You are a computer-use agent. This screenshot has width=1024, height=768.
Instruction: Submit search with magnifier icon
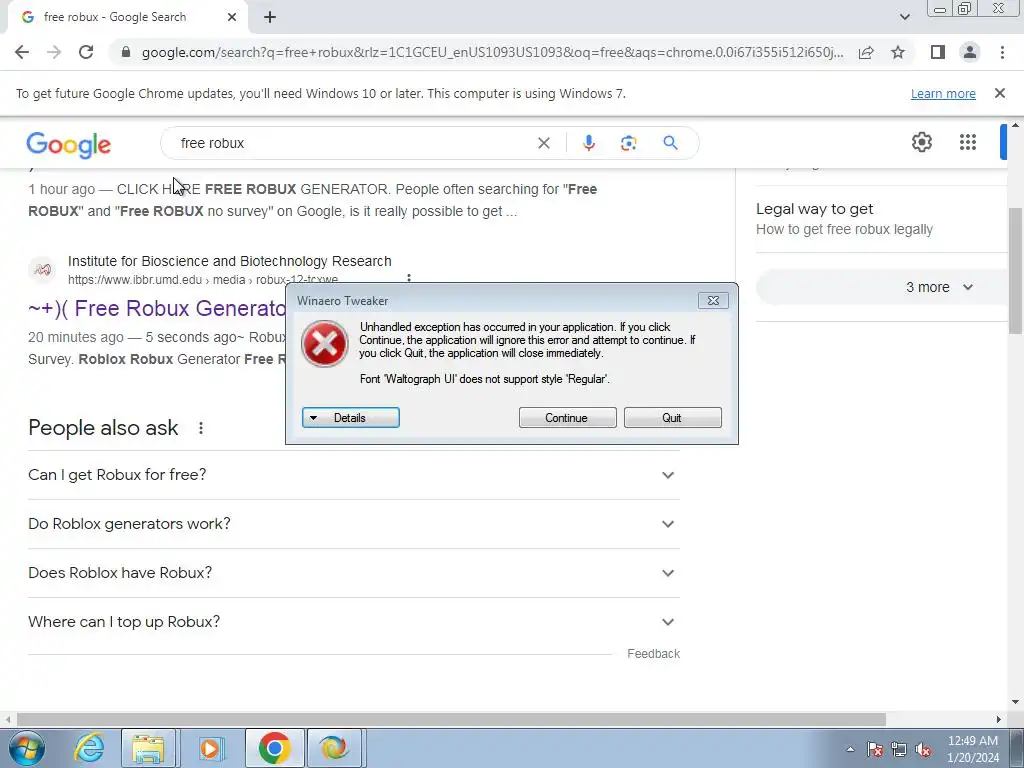coord(670,143)
